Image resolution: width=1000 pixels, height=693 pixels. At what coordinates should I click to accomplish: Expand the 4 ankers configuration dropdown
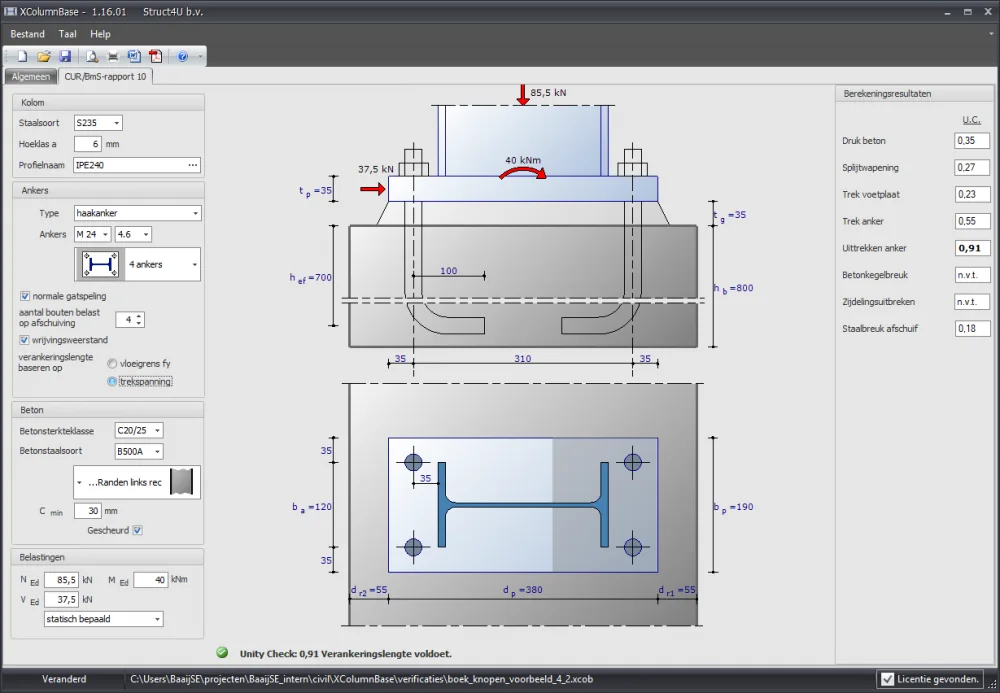(195, 265)
